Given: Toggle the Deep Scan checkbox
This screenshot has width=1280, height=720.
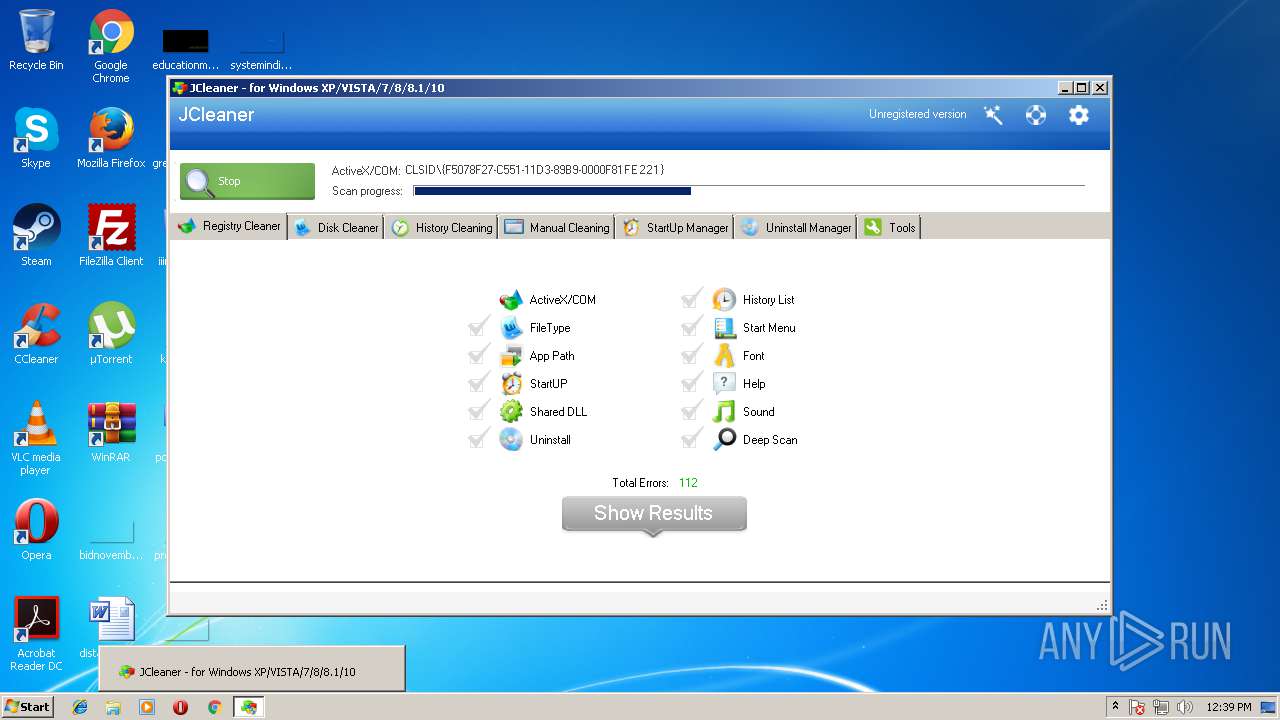Looking at the screenshot, I should click(x=692, y=439).
